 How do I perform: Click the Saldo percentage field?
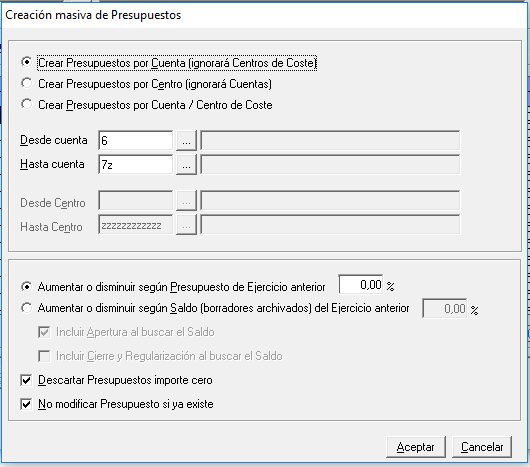coord(444,308)
